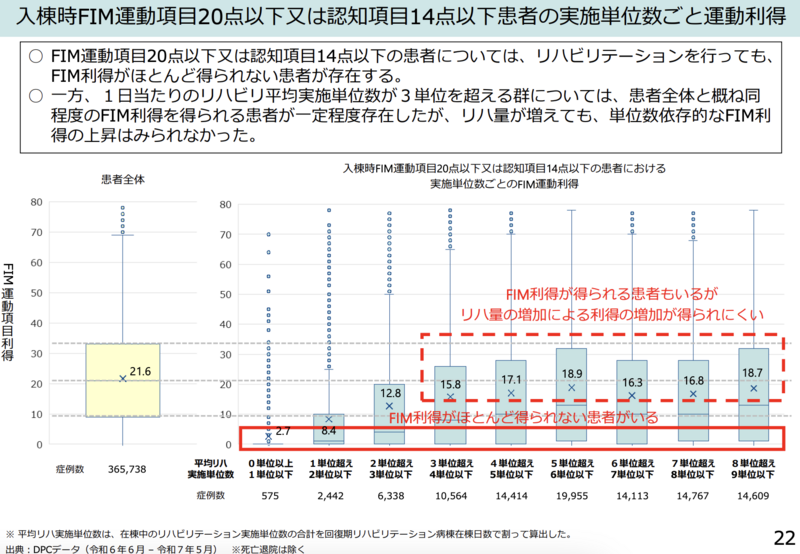Select the 患者全体 chart title
The height and width of the screenshot is (554, 800).
[123, 179]
